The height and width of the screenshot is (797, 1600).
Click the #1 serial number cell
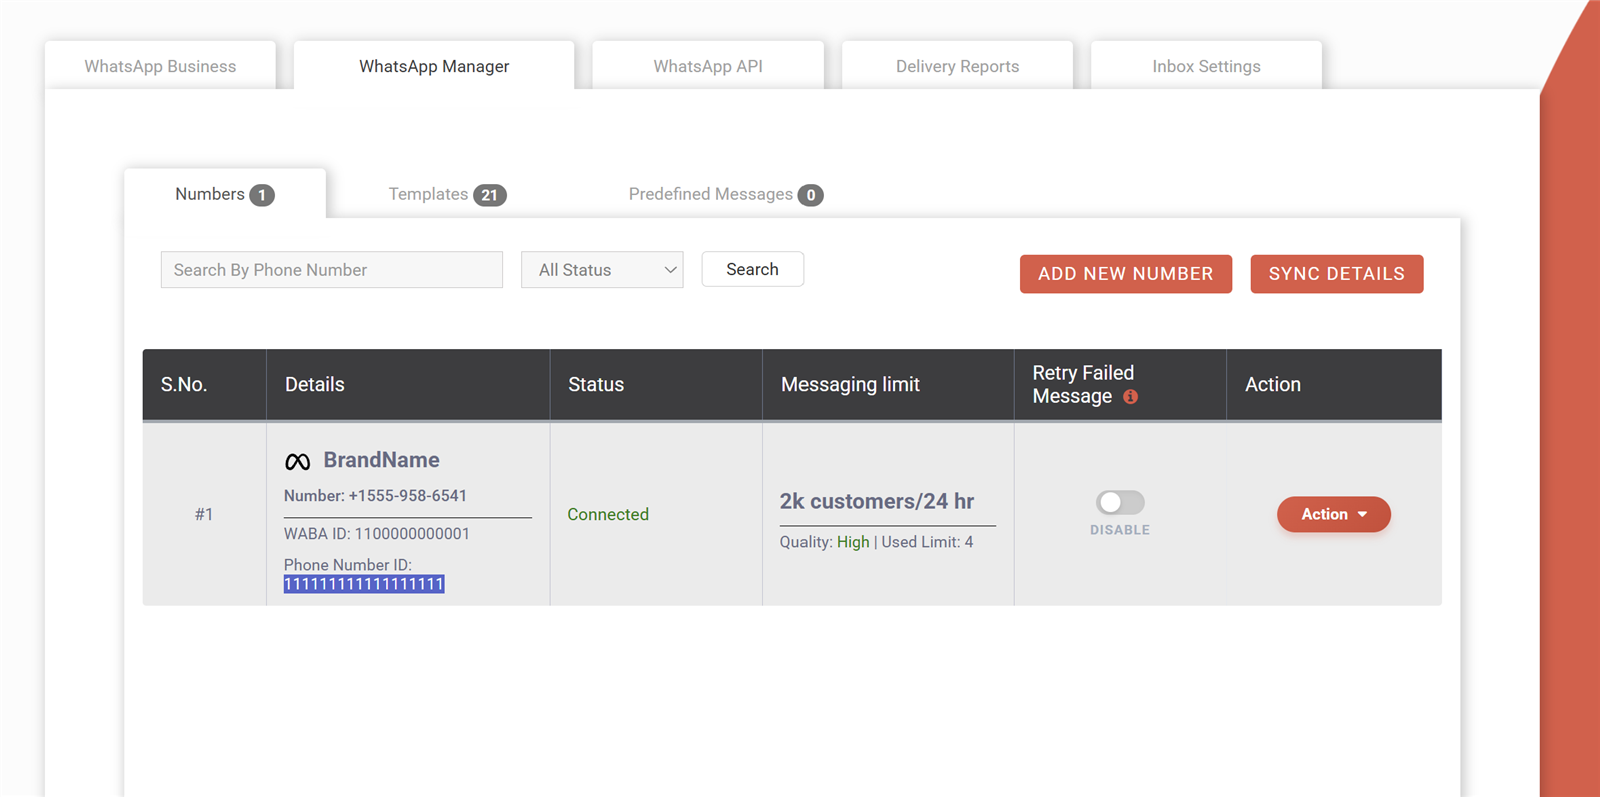204,514
